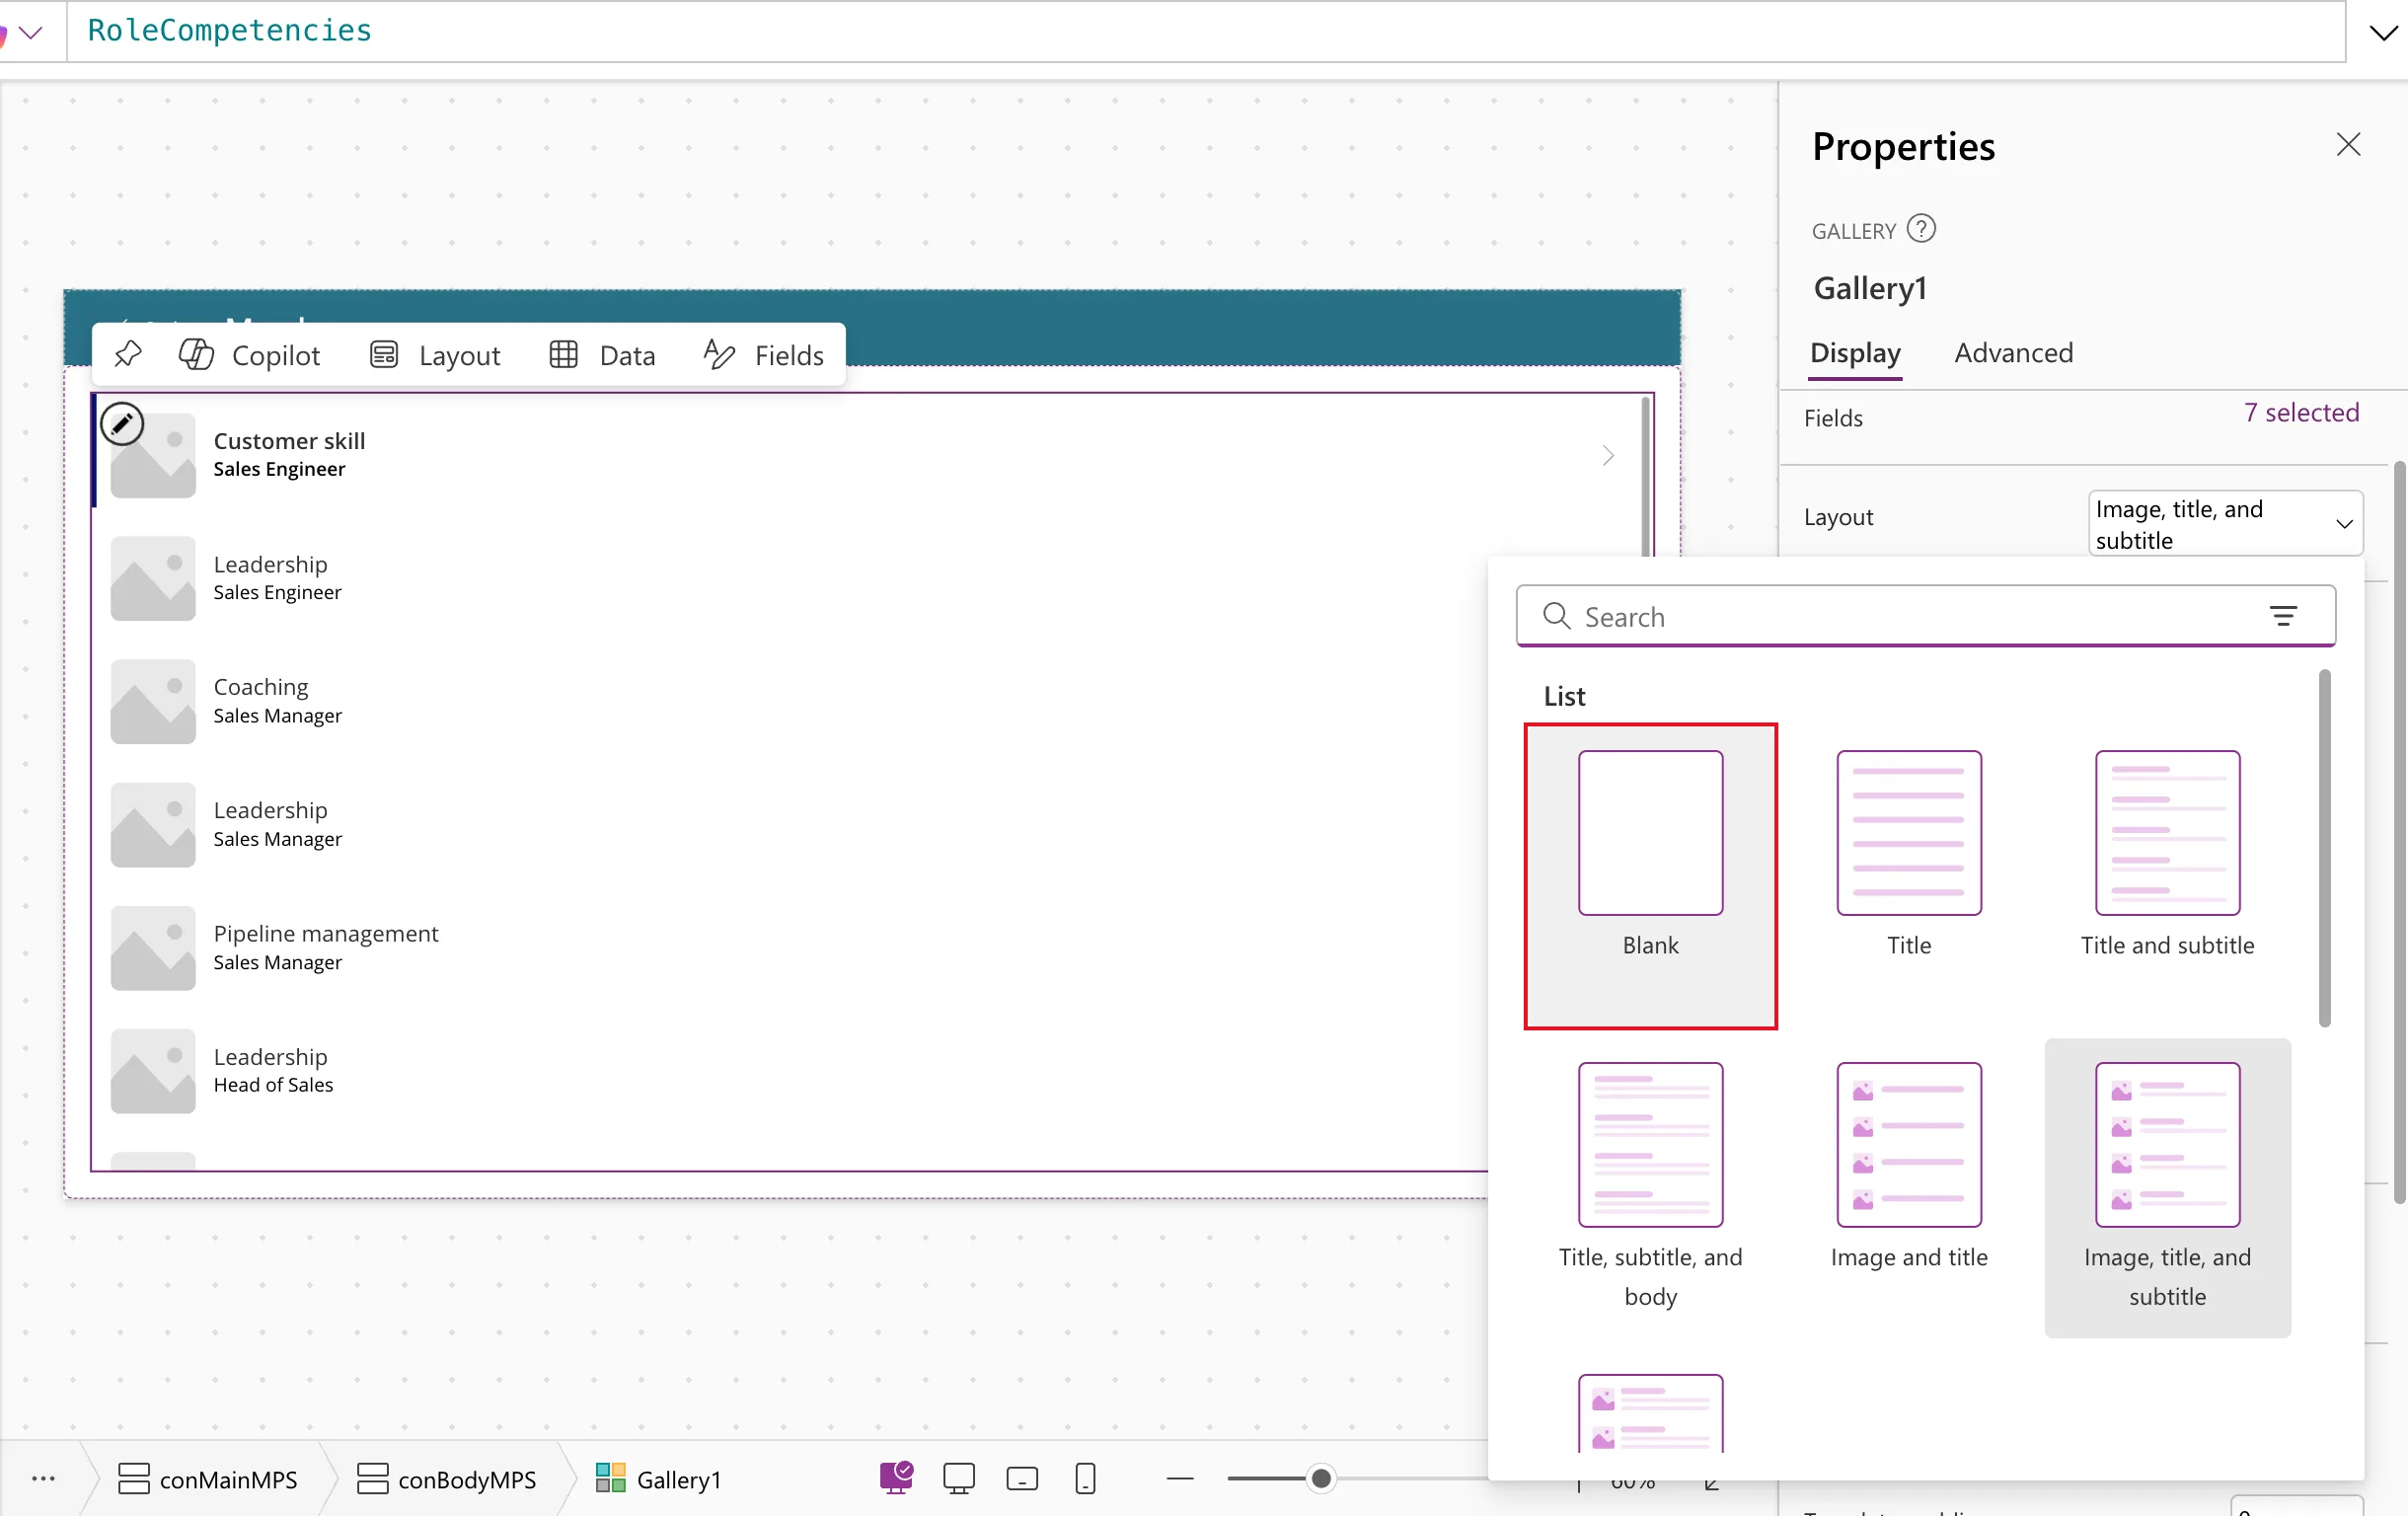Click the pin icon in gallery toolbar
Screen dimensions: 2408x1516
tap(128, 354)
